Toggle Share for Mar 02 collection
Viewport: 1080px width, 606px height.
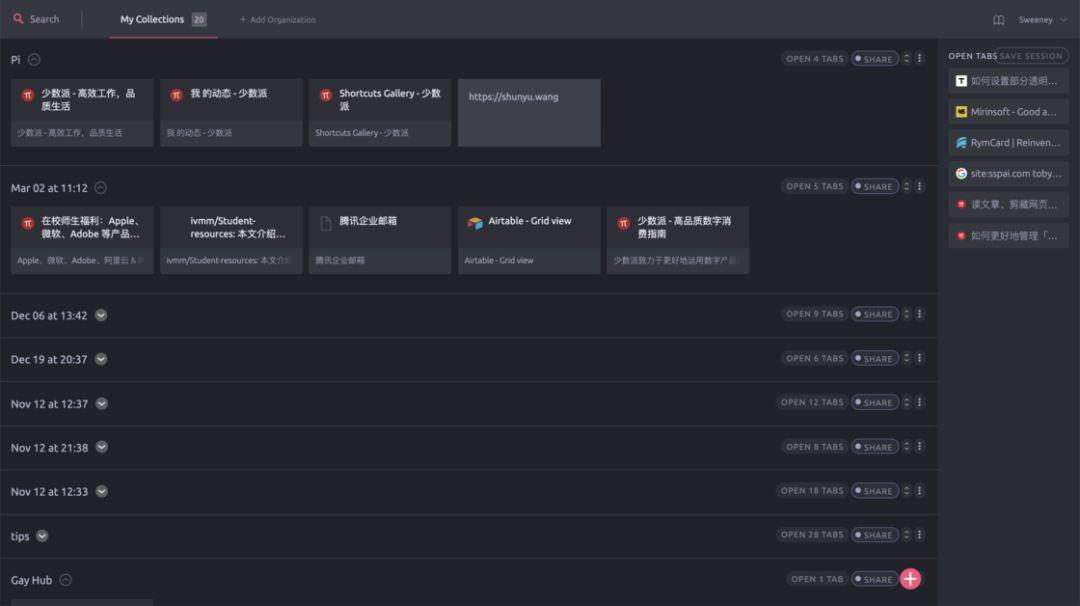click(875, 187)
